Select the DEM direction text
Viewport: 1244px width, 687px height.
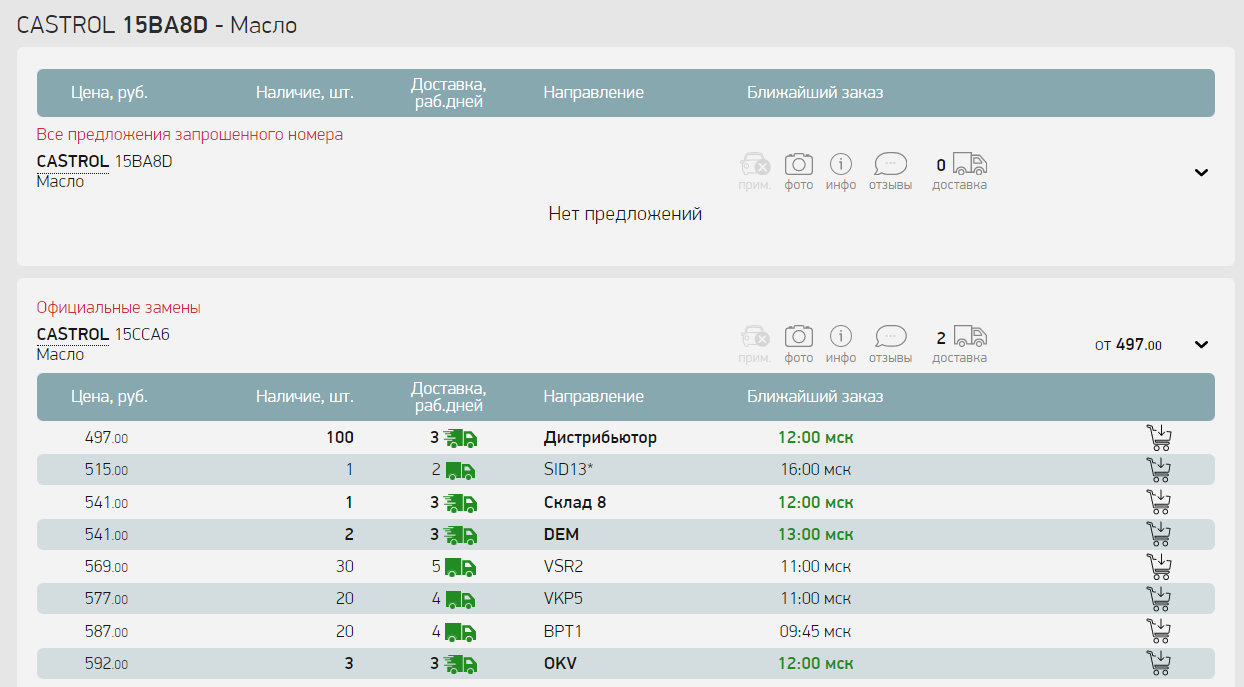(x=561, y=534)
